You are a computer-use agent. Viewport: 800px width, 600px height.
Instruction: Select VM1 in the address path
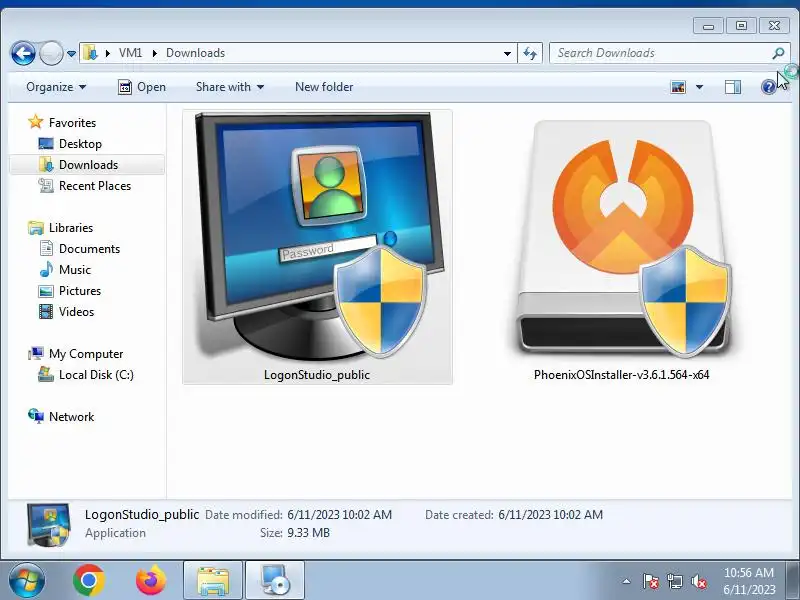130,53
